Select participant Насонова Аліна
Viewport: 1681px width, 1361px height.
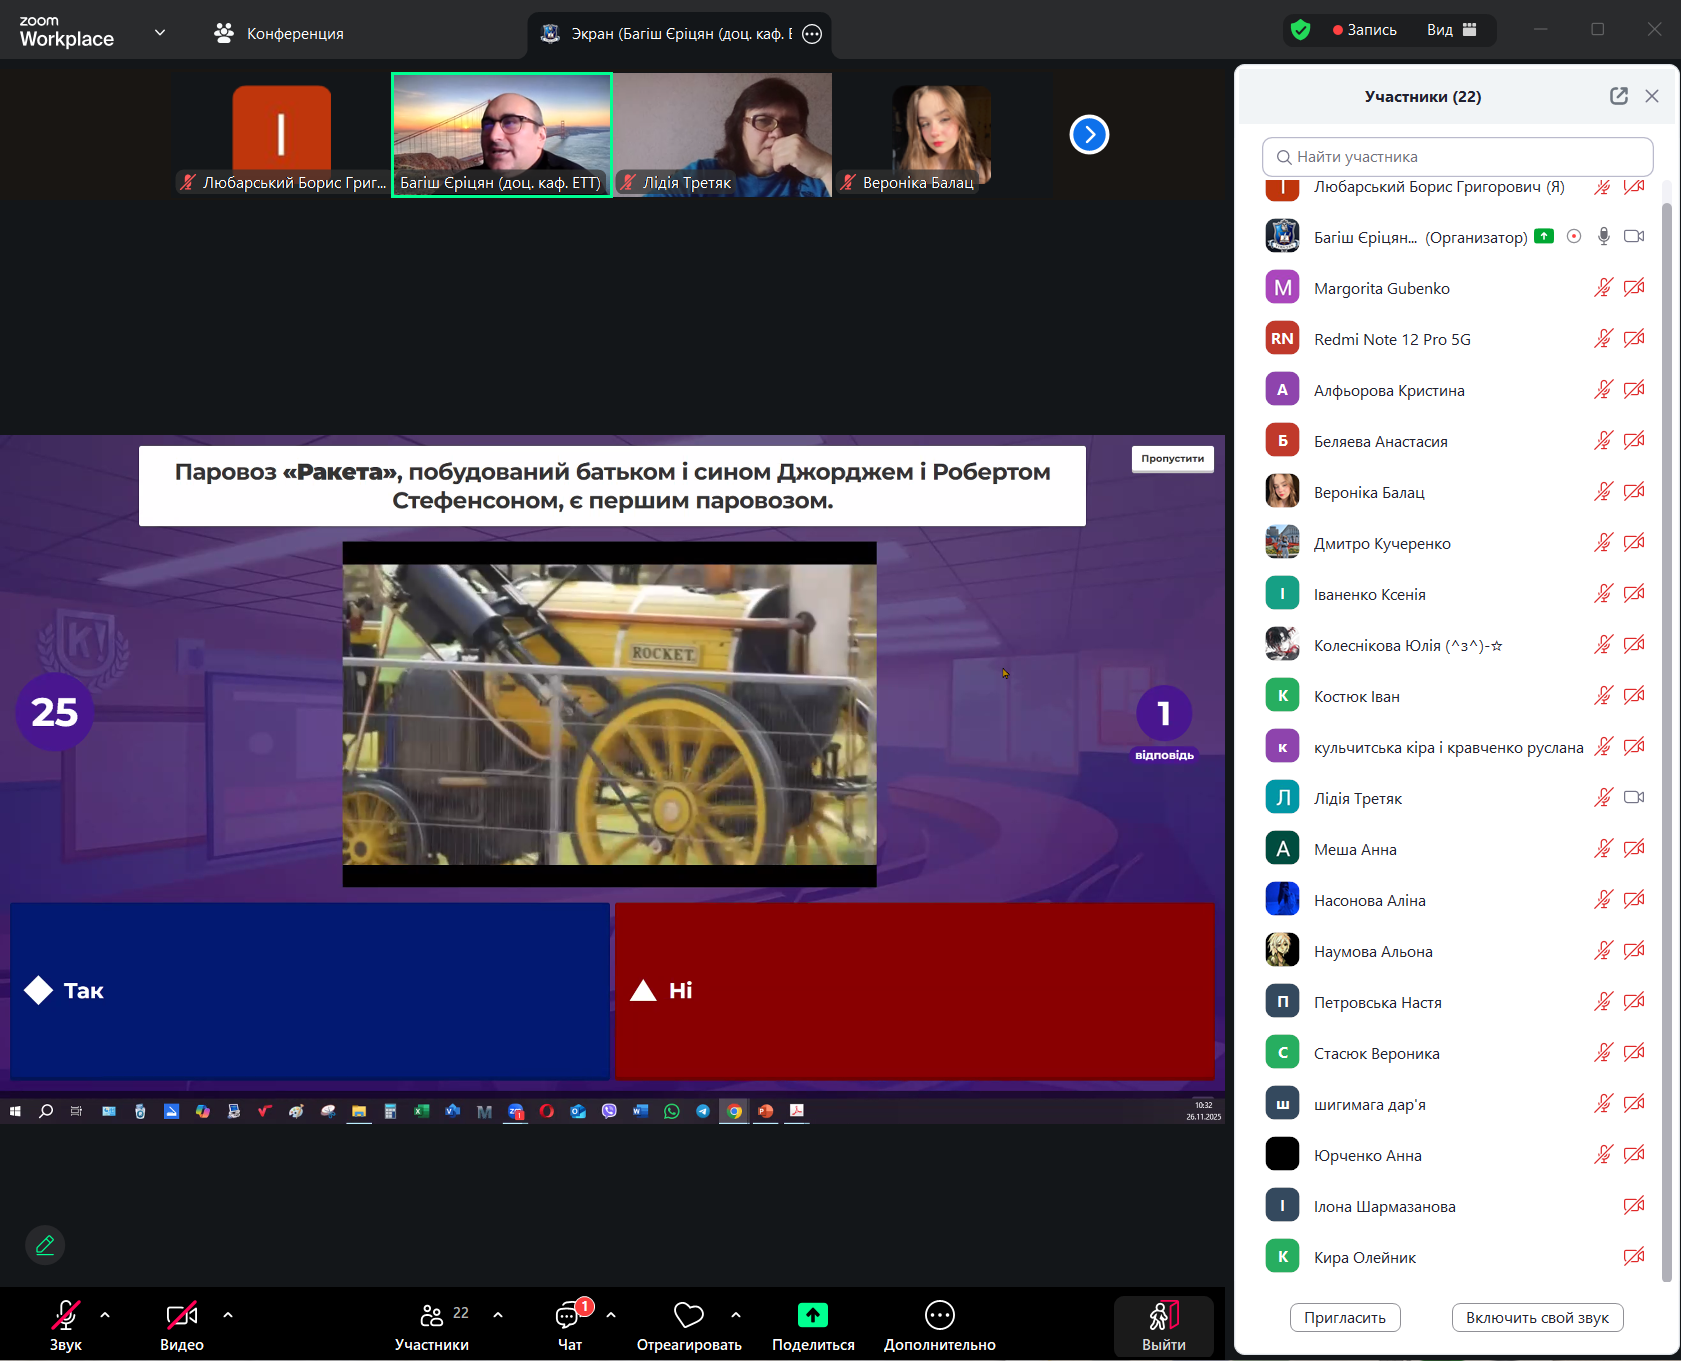[x=1455, y=900]
